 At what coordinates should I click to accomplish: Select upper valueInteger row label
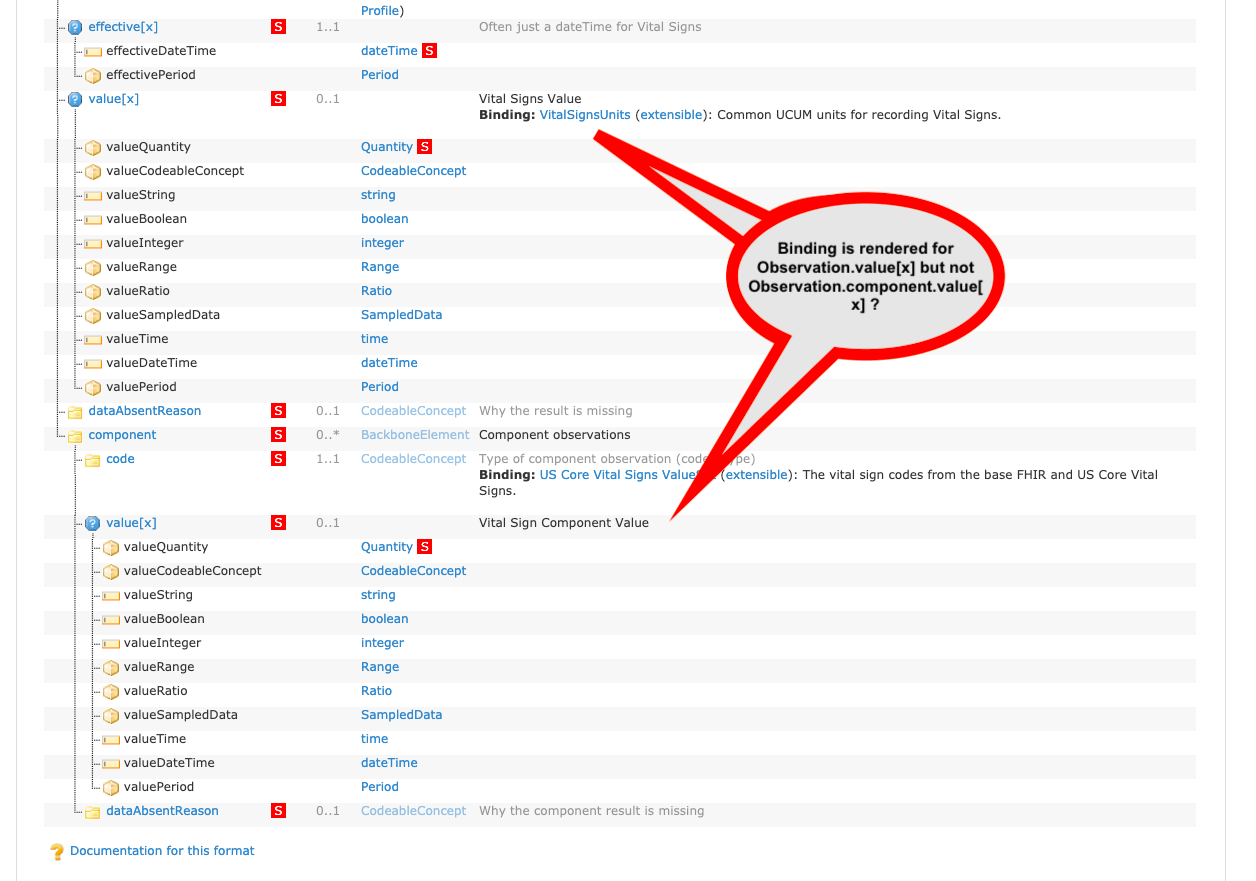pos(145,243)
